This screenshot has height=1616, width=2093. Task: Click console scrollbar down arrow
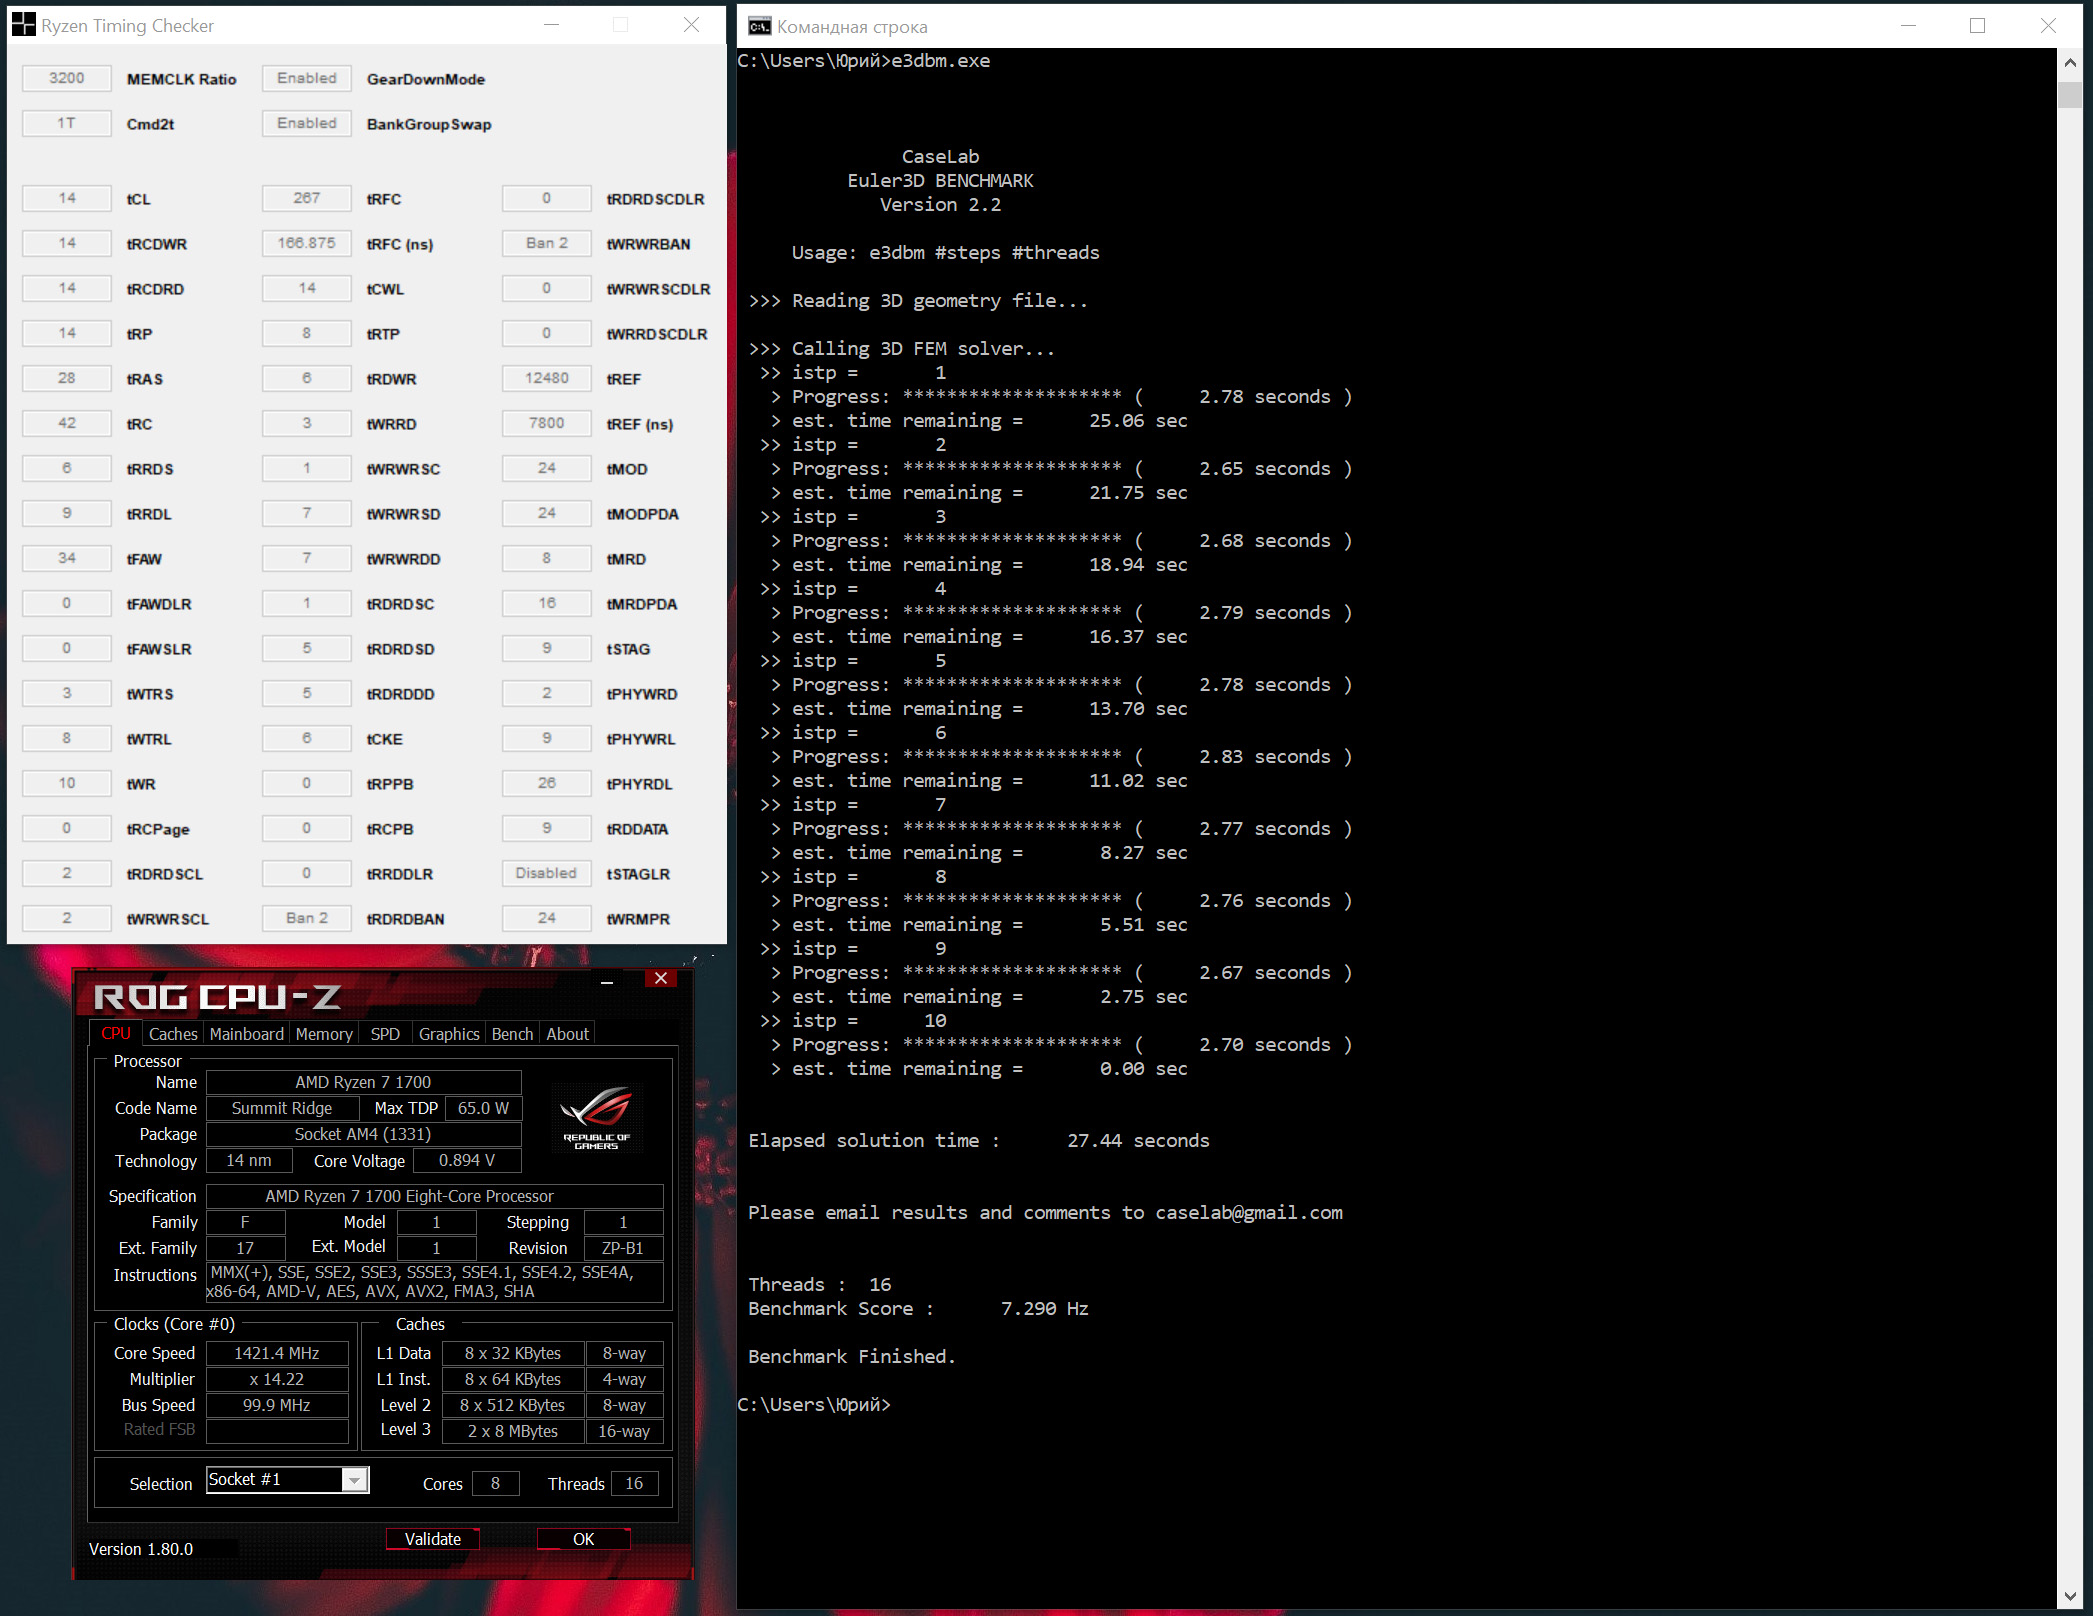tap(2069, 1597)
